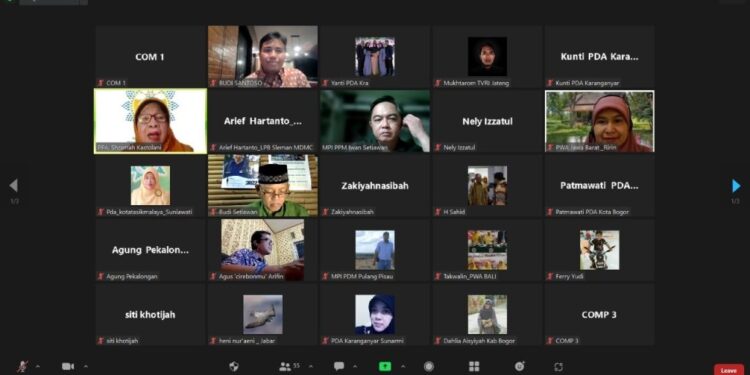
Task: Click Mukhtarom TVRI Jateng profile picture
Action: [x=487, y=56]
